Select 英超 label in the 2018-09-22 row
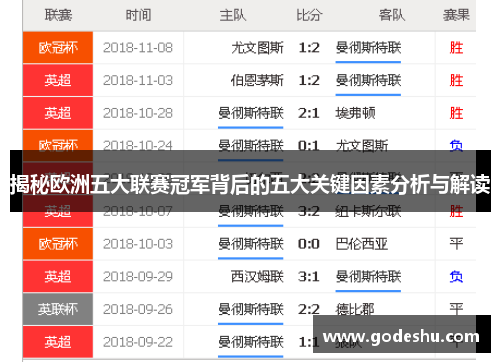 pyautogui.click(x=58, y=342)
